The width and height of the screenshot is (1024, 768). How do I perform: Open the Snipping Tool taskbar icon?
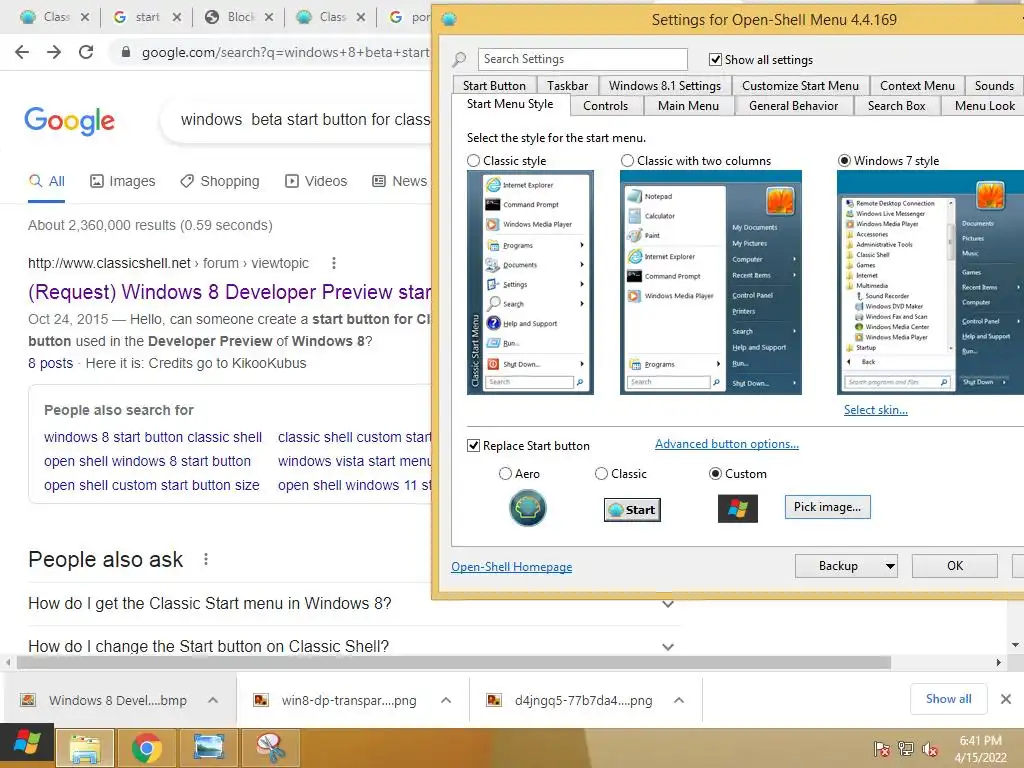click(x=270, y=748)
